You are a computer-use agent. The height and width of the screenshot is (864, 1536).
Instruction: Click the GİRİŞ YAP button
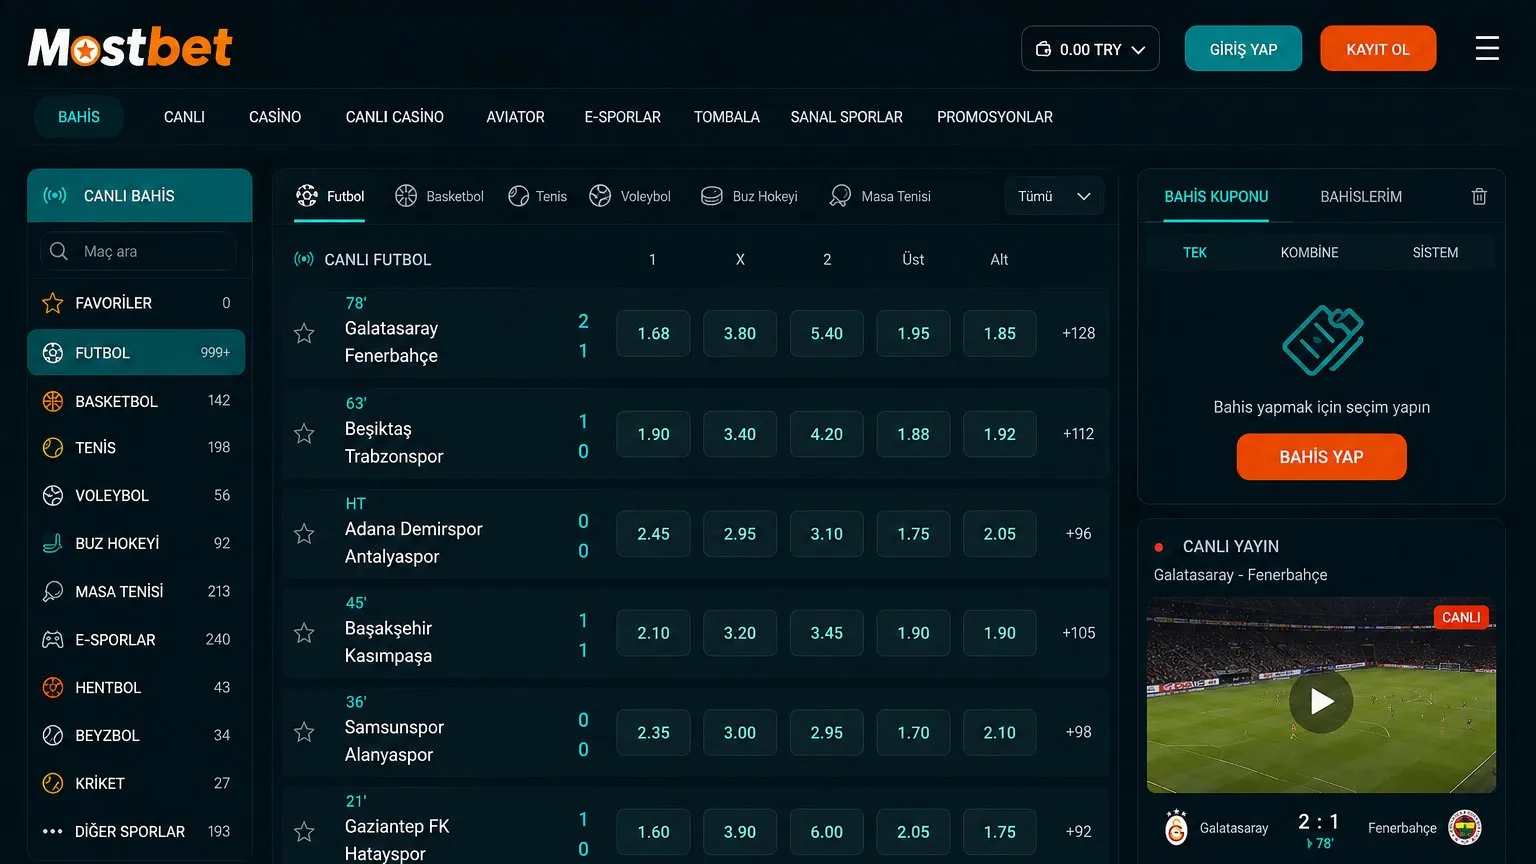click(1243, 49)
